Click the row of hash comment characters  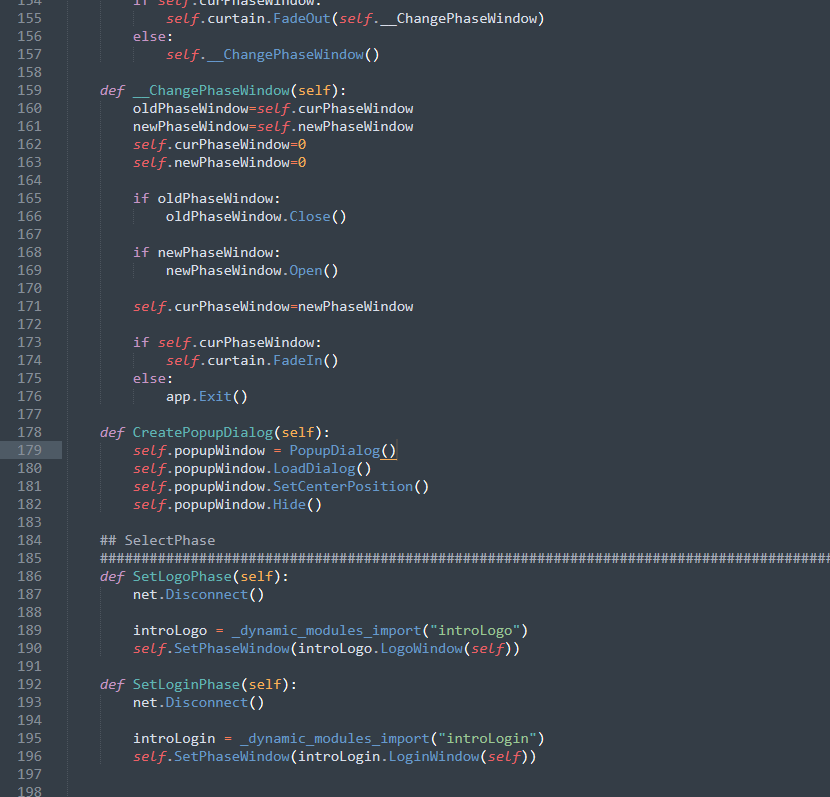[x=460, y=559]
